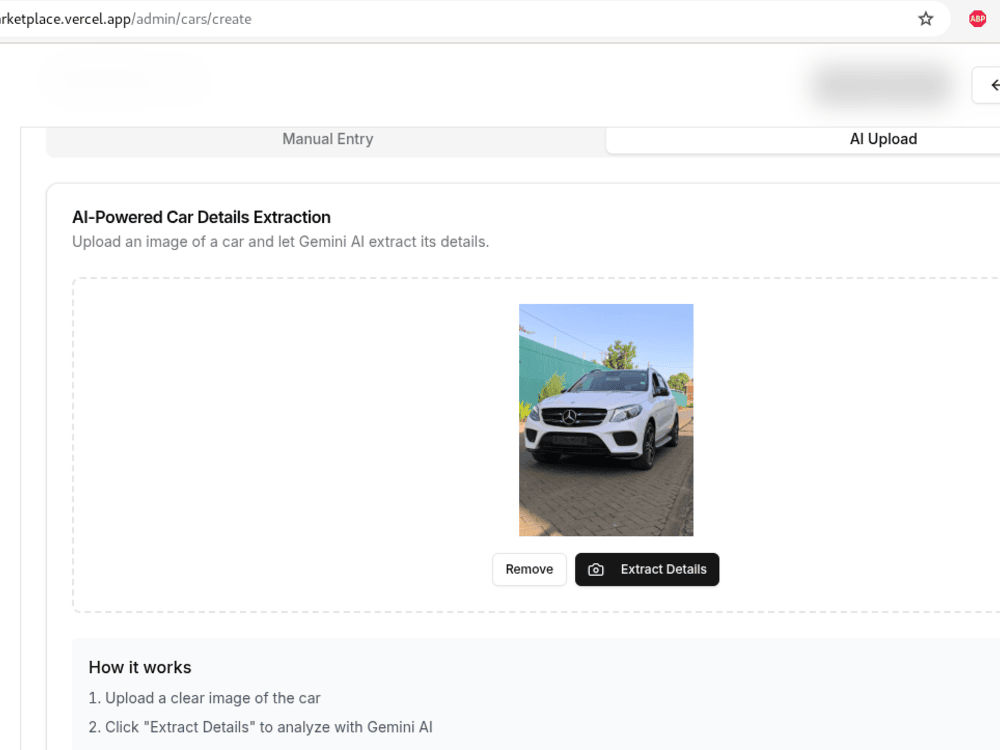
Task: Open the uploaded white Mercedes image preview
Action: [x=606, y=420]
